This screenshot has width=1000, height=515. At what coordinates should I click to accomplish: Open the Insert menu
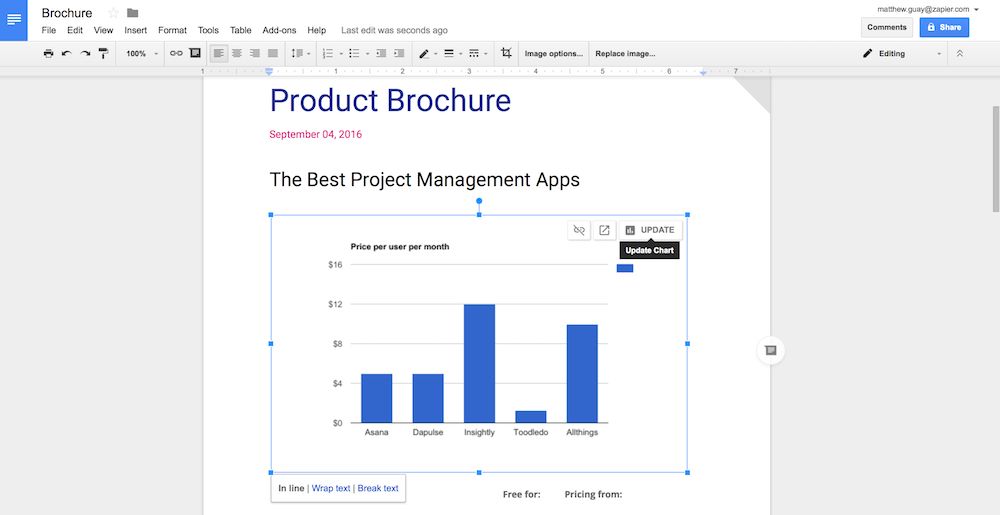[x=135, y=31]
